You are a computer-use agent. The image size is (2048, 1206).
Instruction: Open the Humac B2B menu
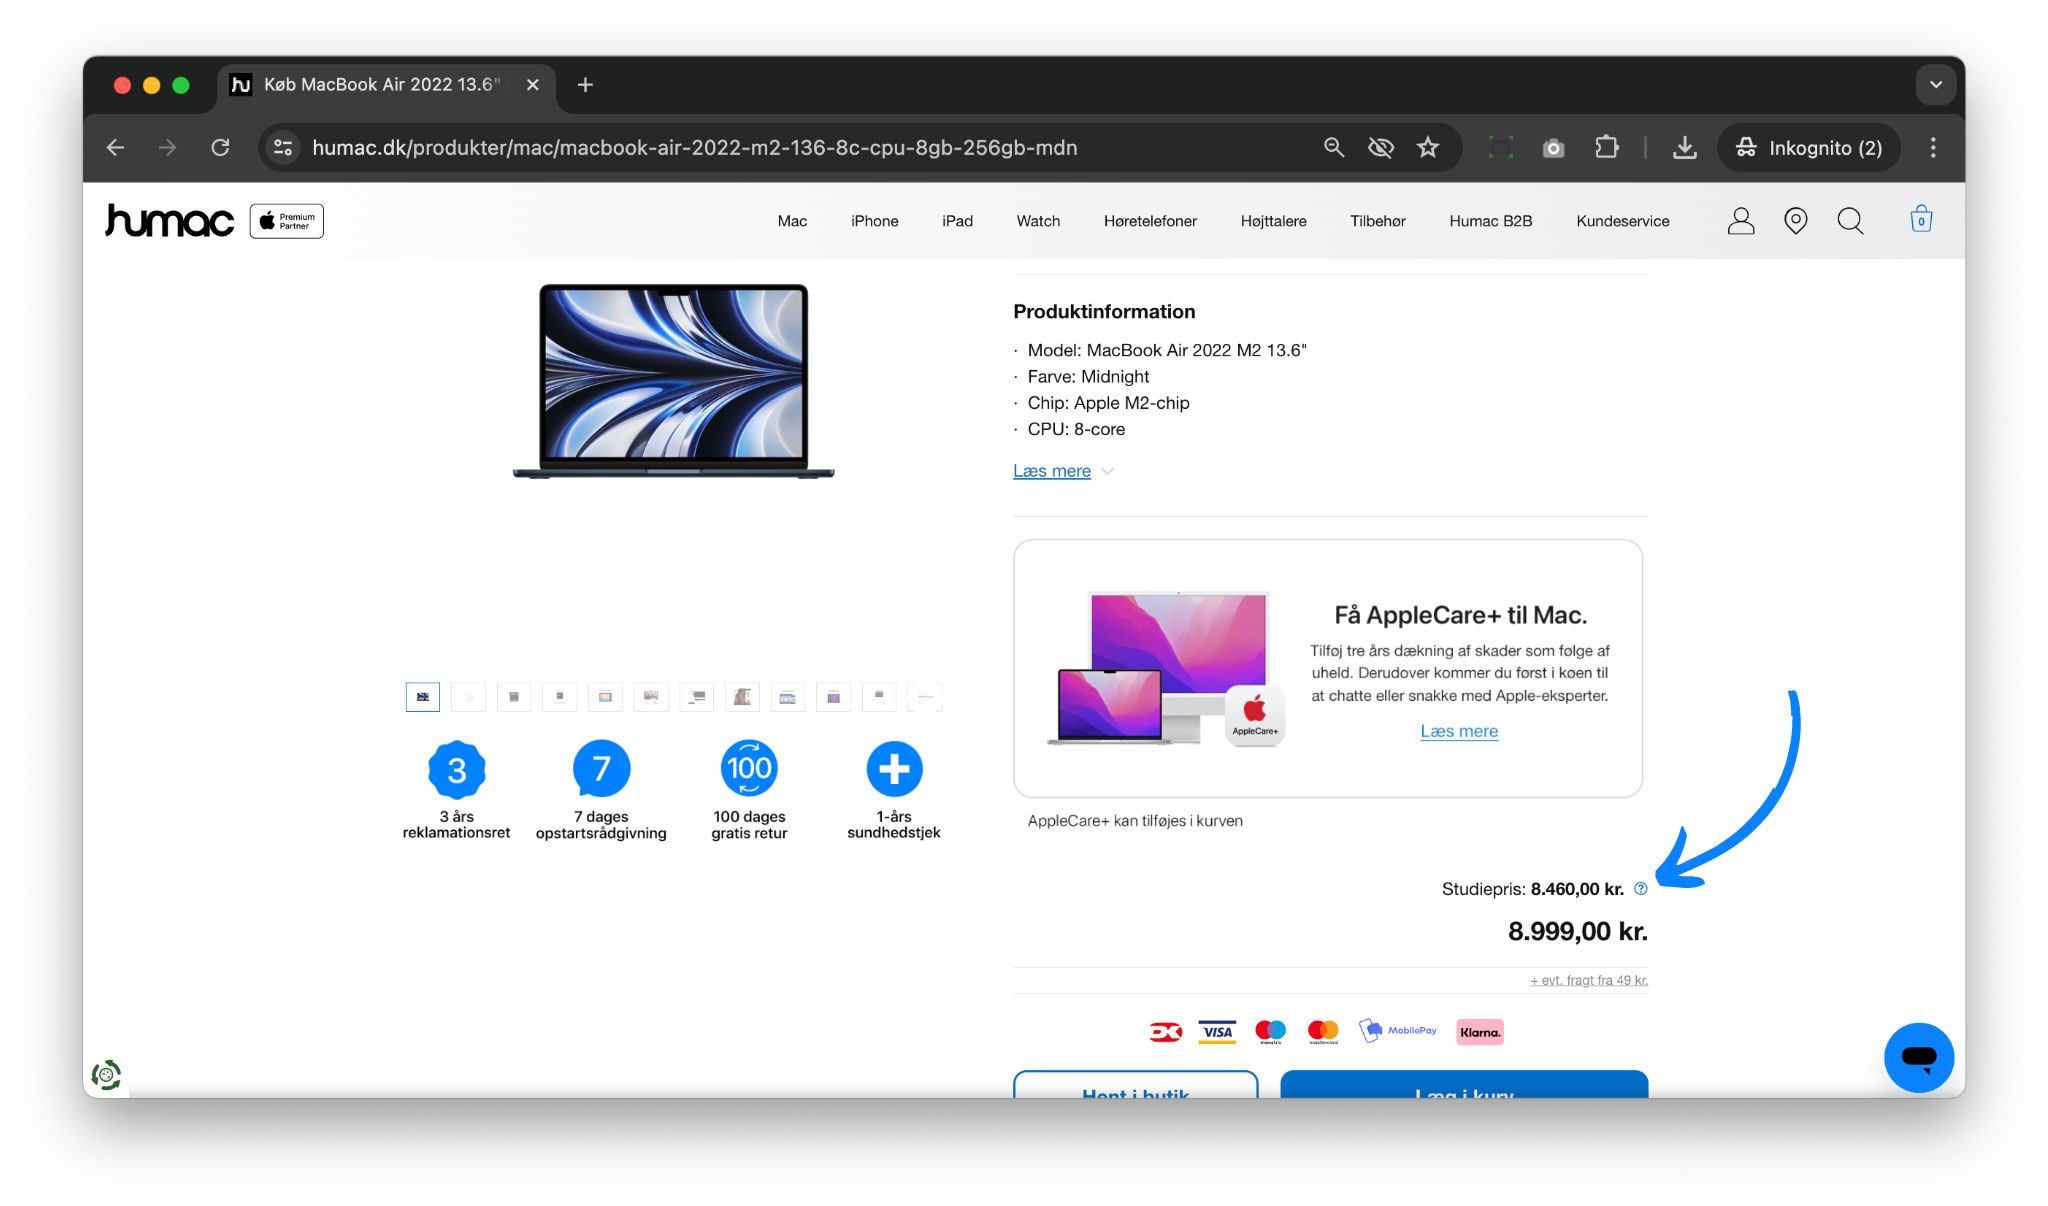1490,221
